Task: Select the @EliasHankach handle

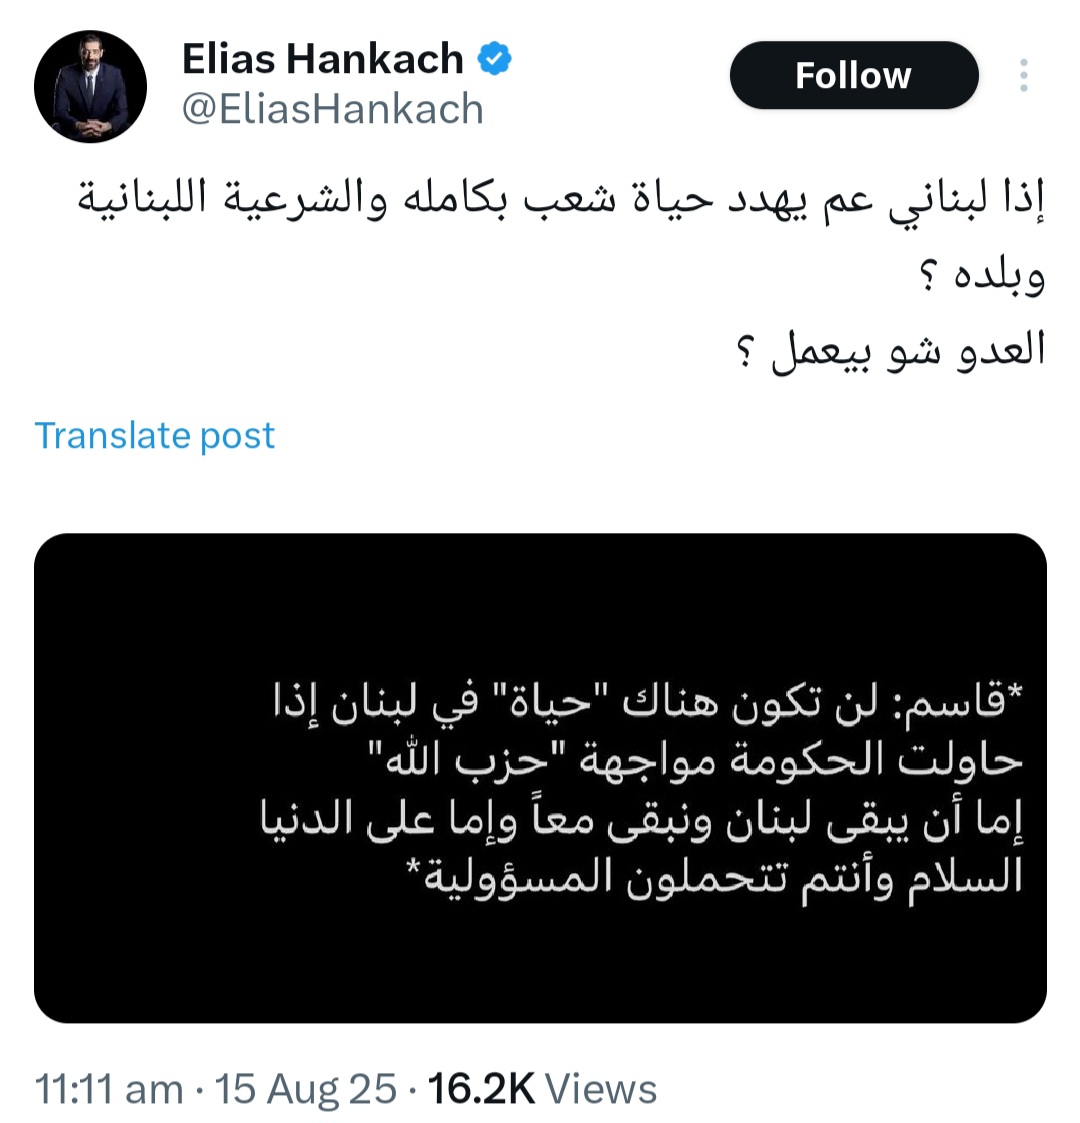Action: [333, 109]
